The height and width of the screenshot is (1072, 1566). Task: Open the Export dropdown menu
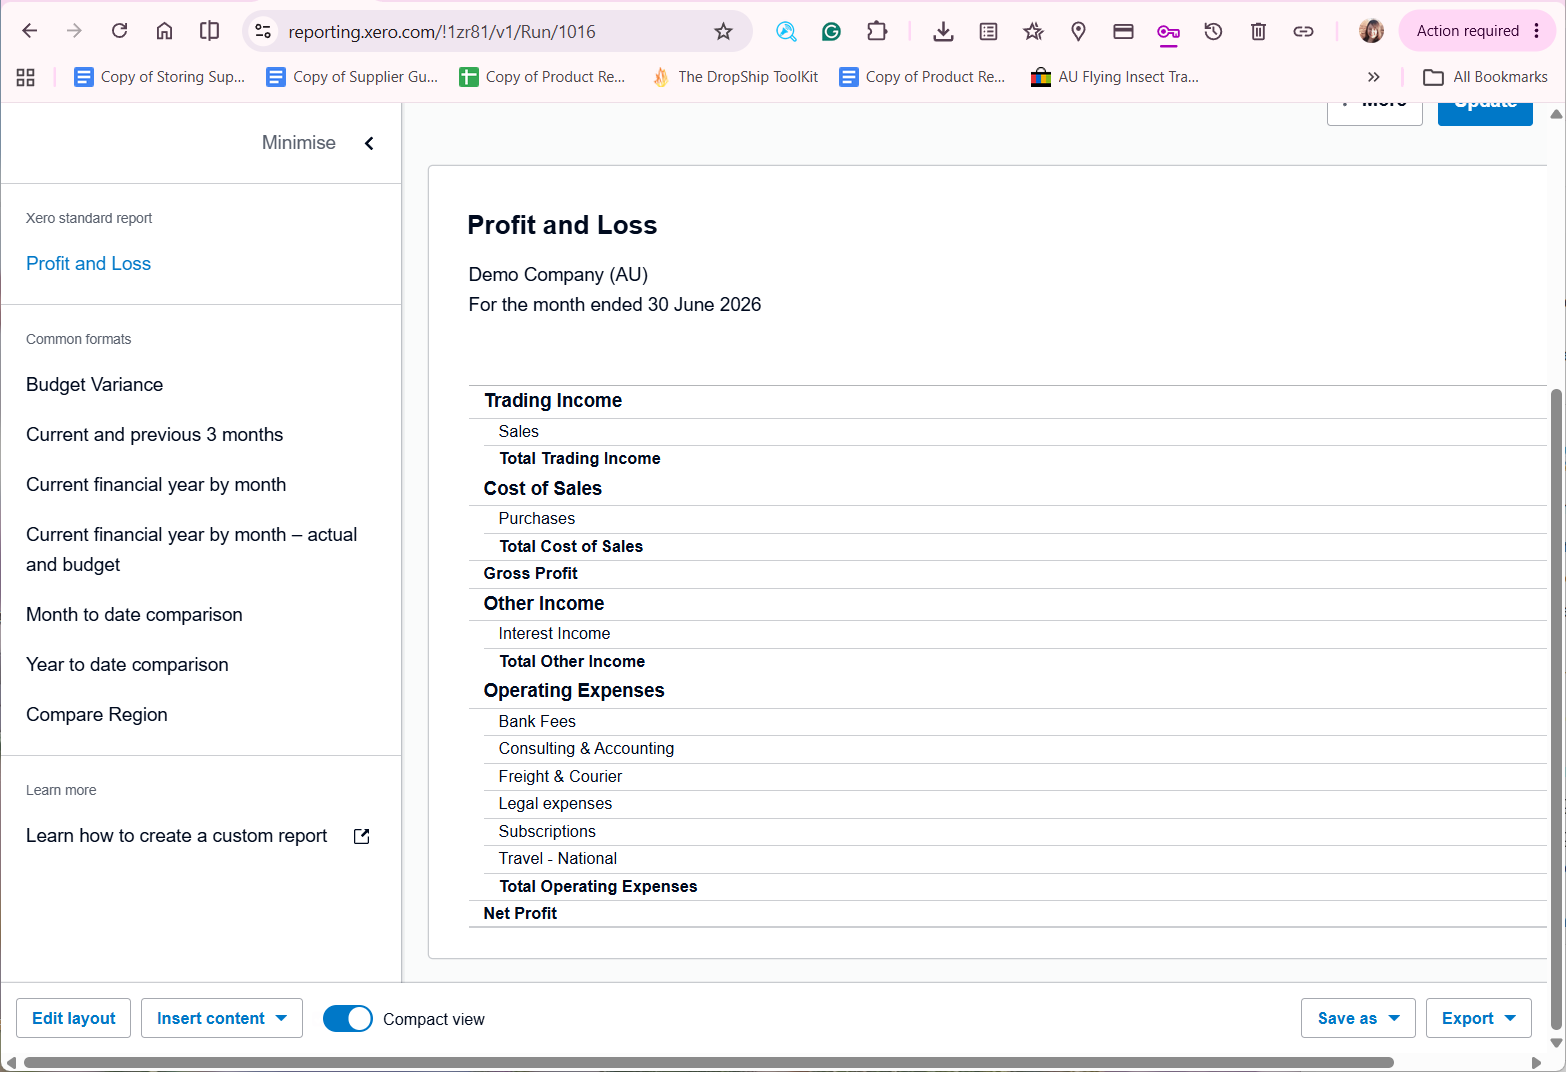[x=1478, y=1018]
